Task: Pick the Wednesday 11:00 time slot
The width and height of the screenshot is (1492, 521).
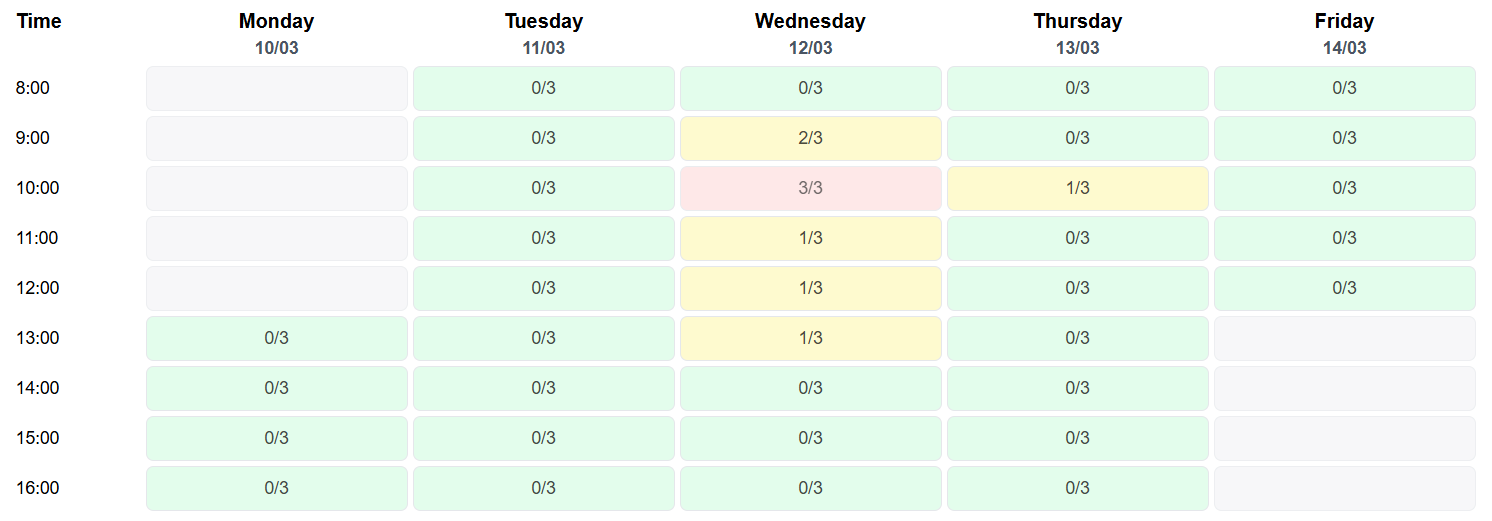Action: (x=810, y=238)
